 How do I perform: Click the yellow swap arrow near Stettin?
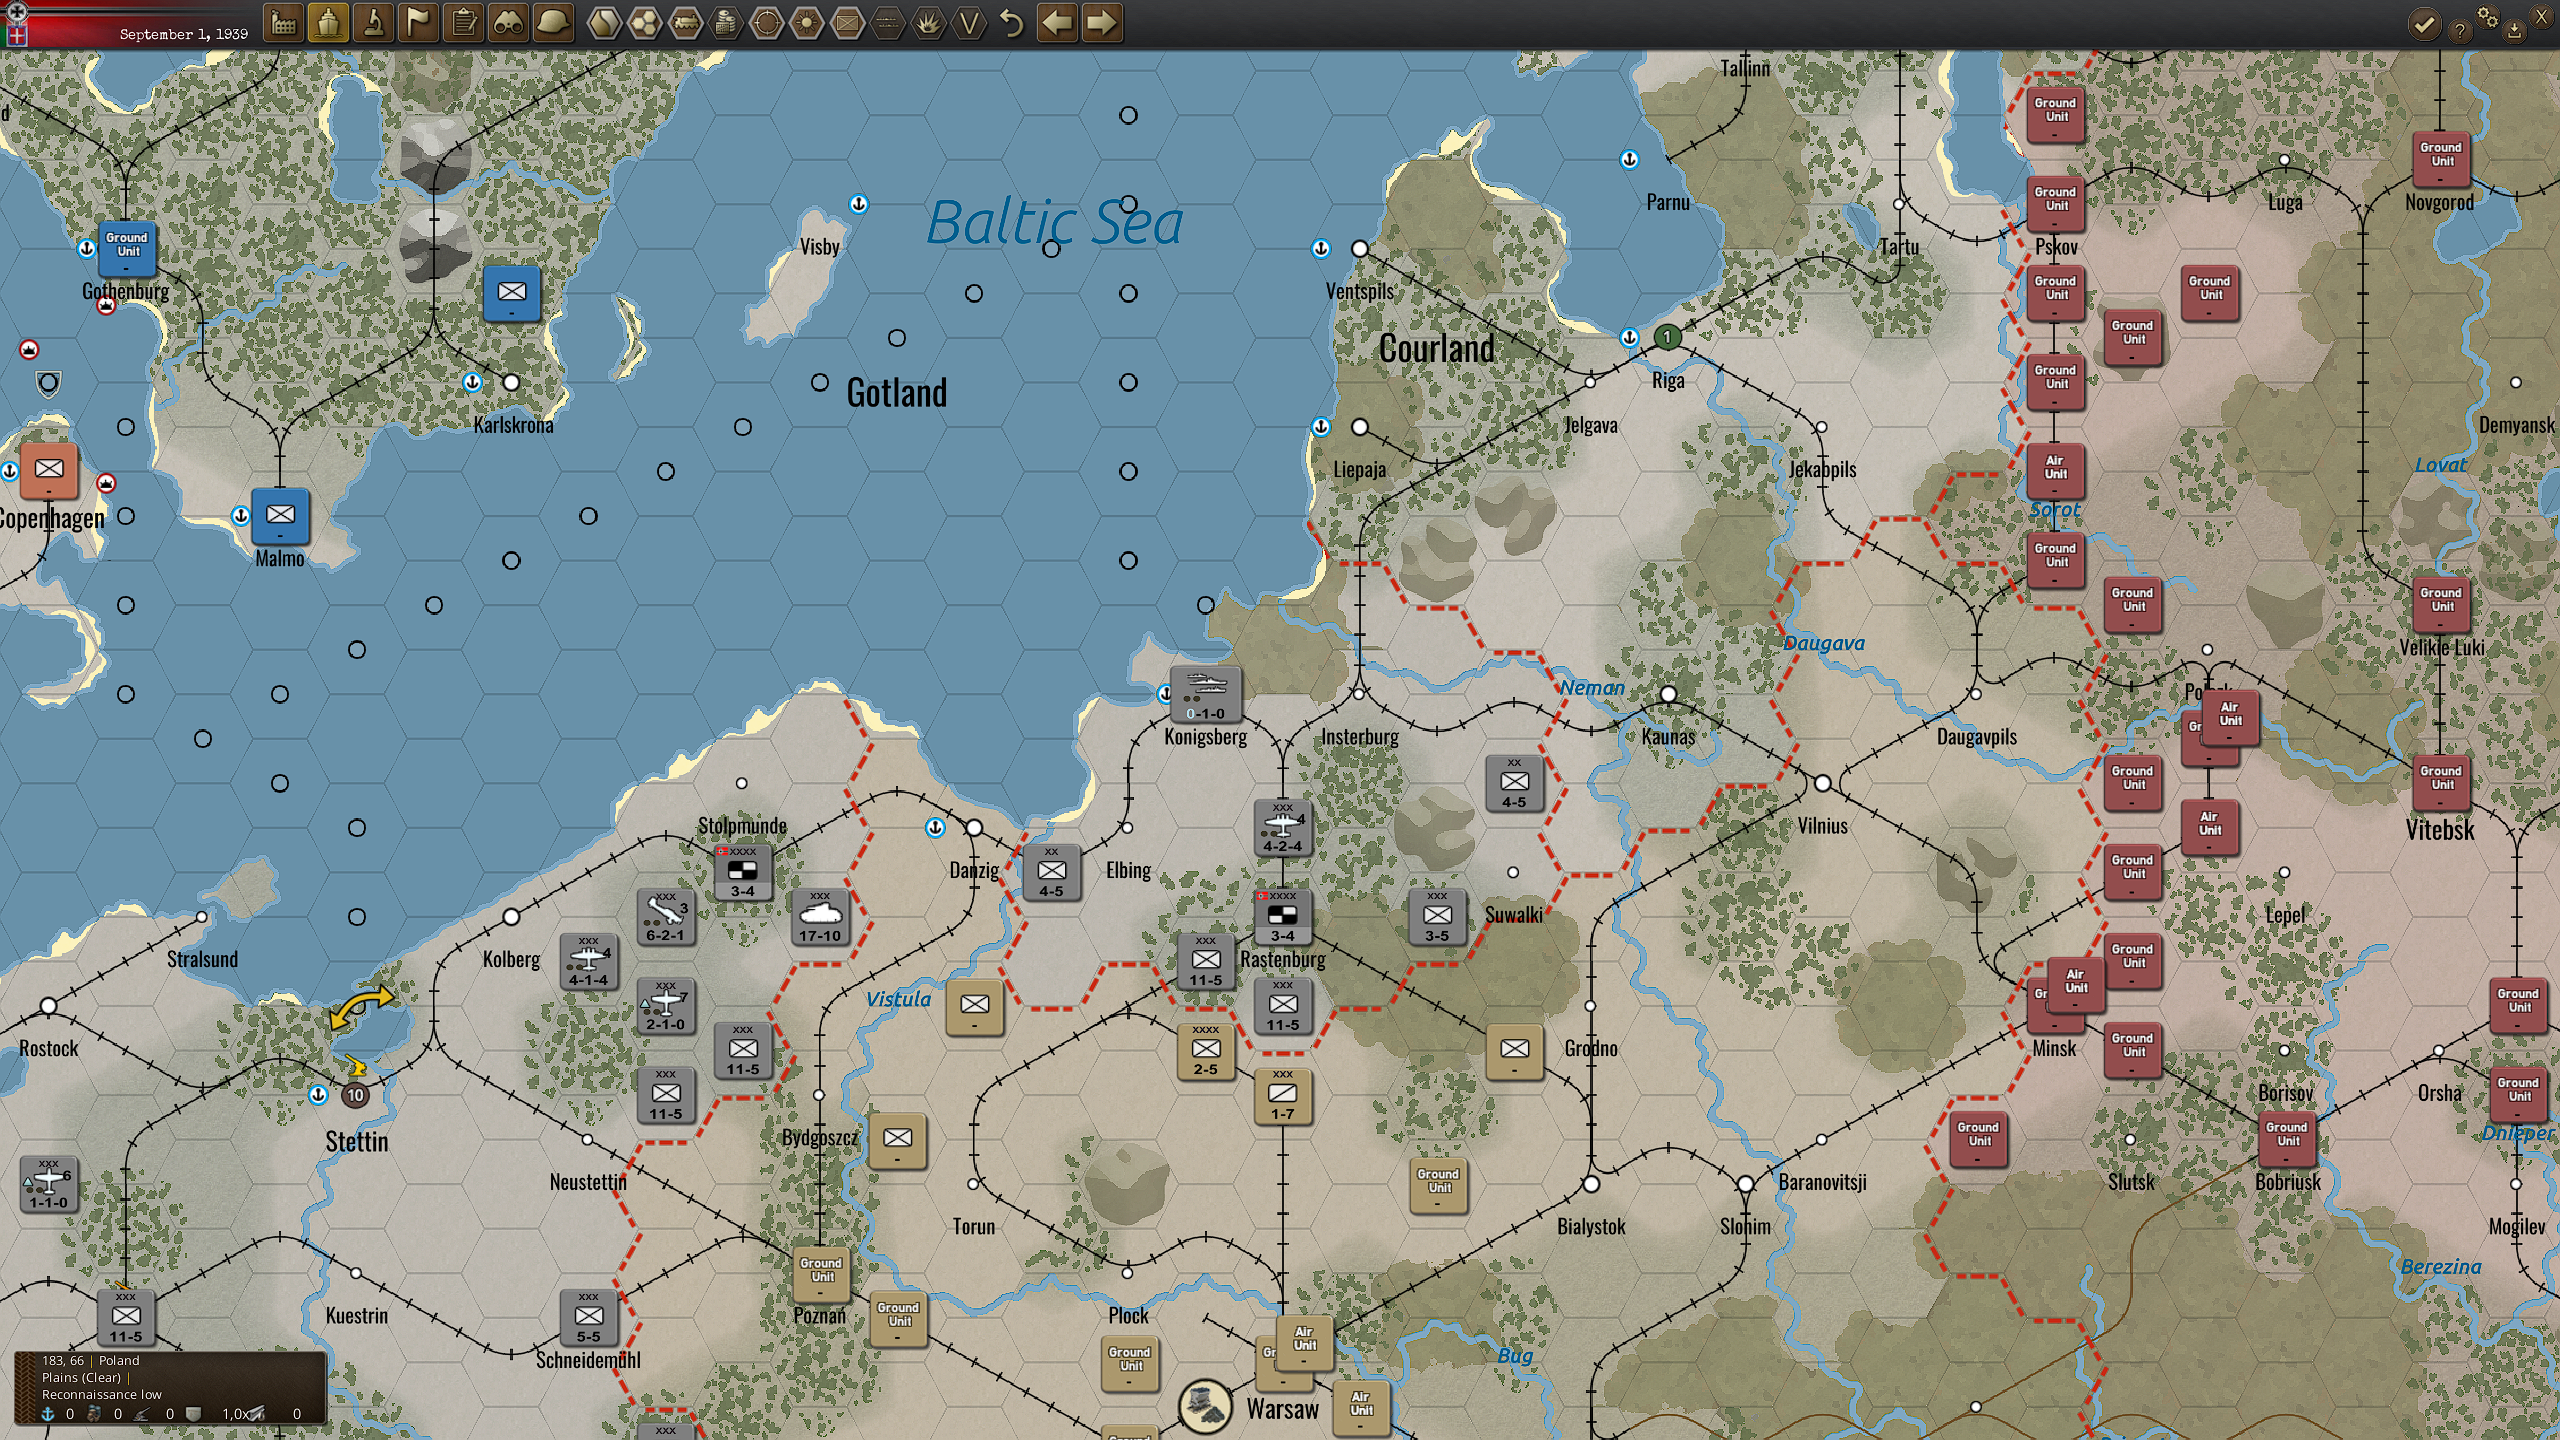click(x=360, y=1007)
